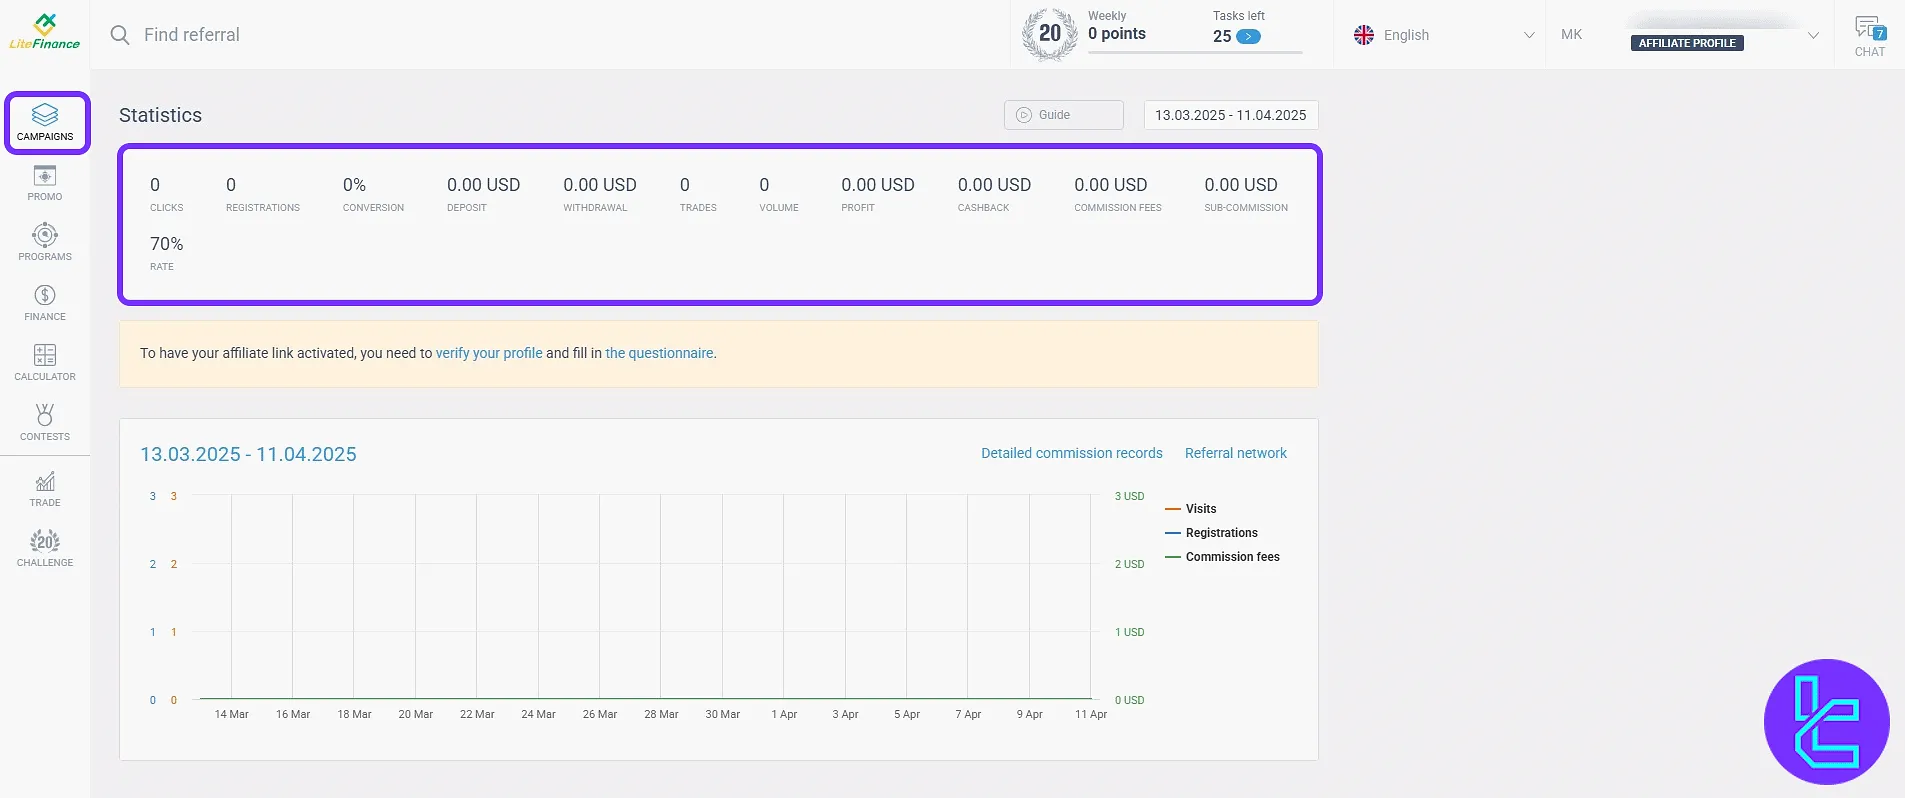Open Detailed commission records link

point(1072,453)
